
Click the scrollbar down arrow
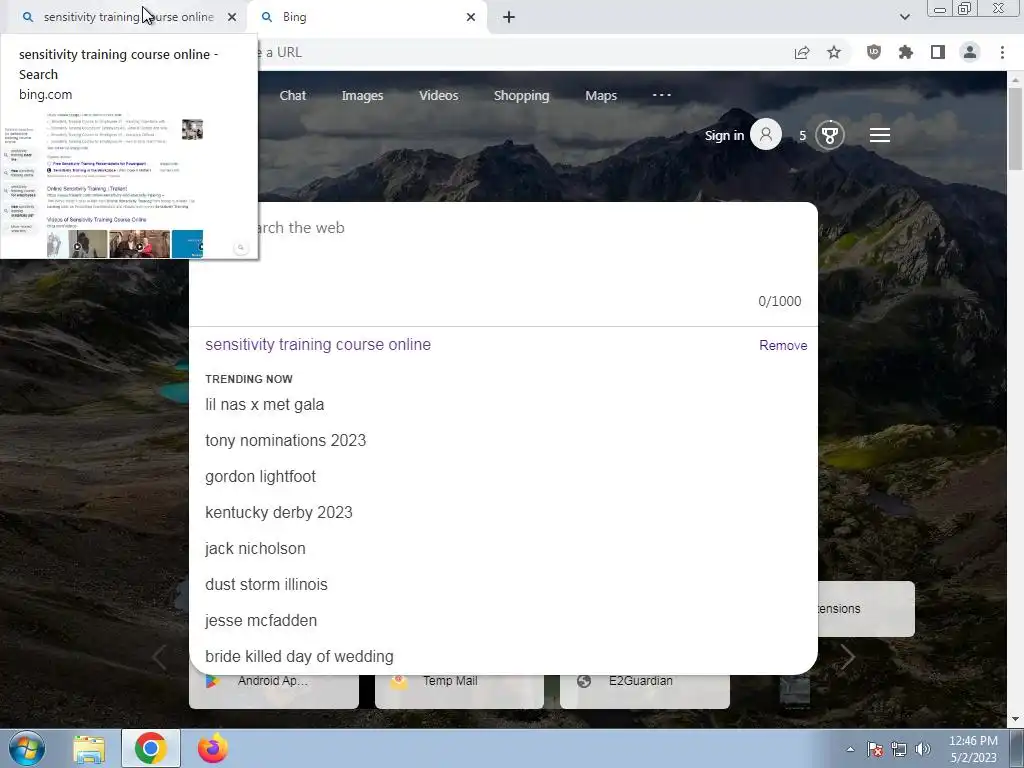pos(1015,720)
